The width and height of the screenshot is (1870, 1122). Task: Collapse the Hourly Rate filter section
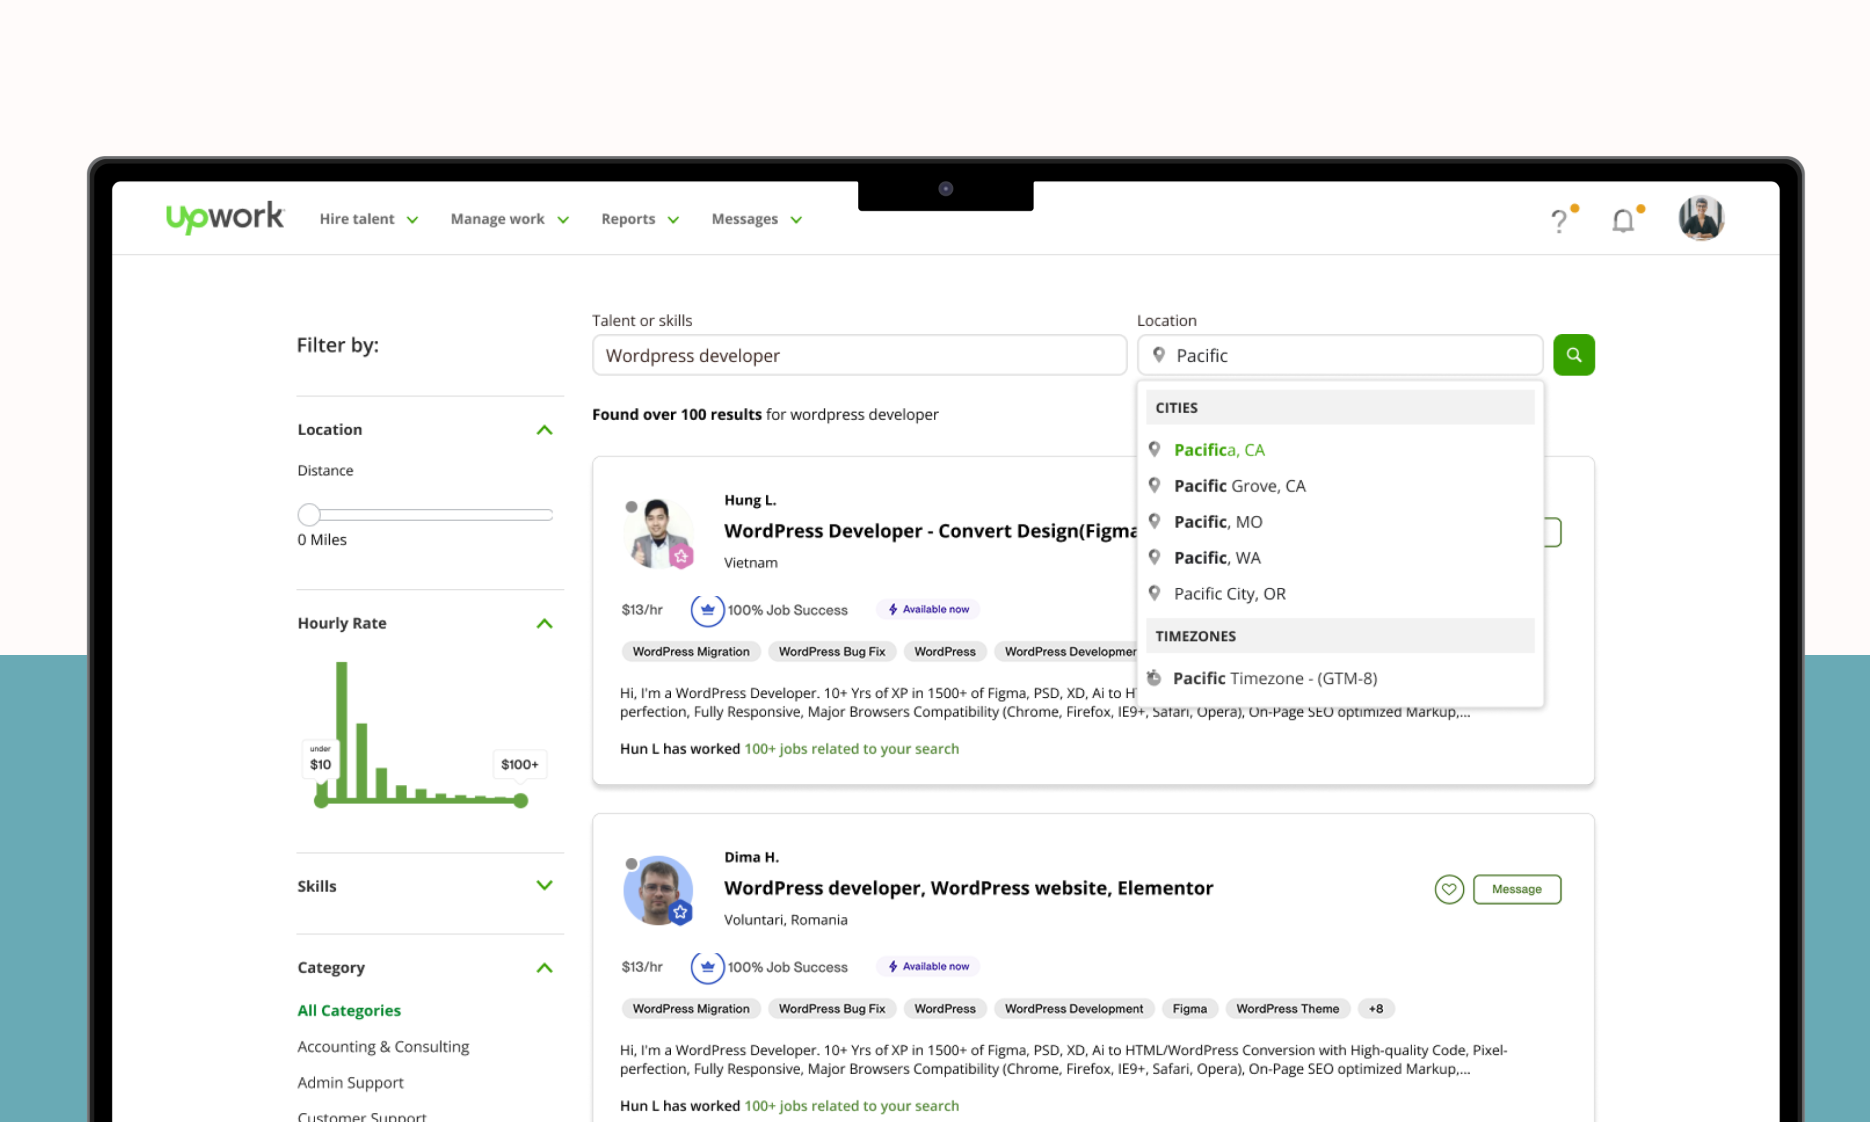coord(544,624)
